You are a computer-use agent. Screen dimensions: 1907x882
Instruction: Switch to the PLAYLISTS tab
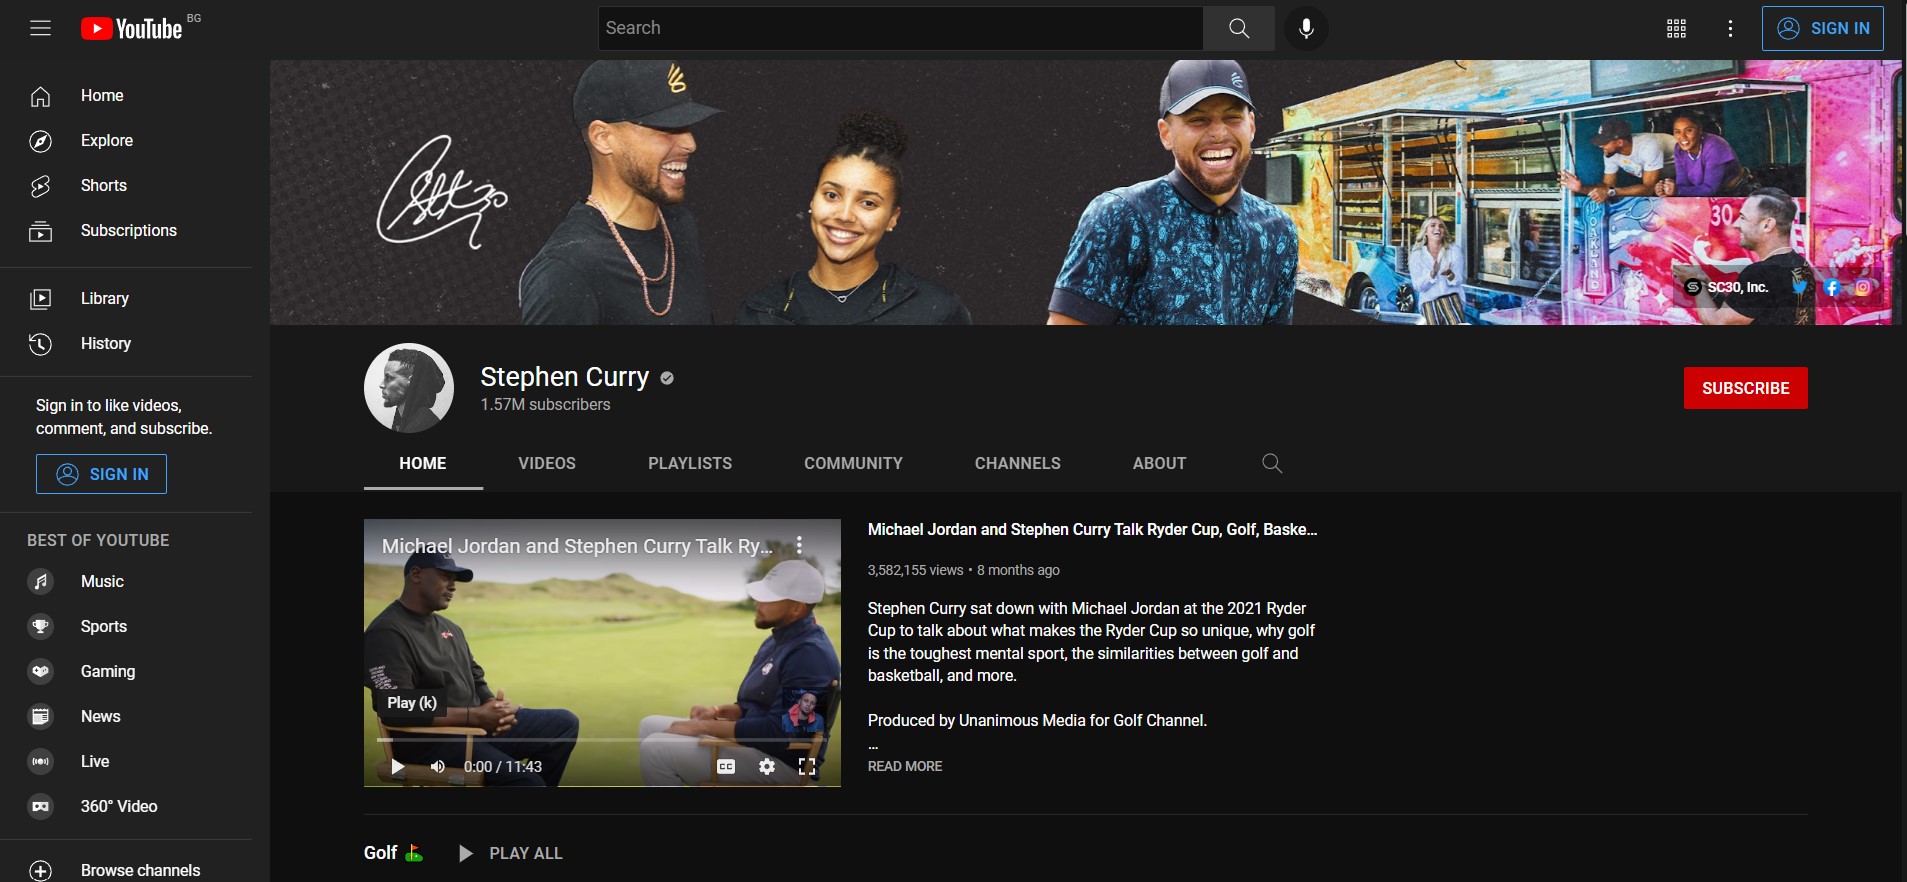[690, 464]
